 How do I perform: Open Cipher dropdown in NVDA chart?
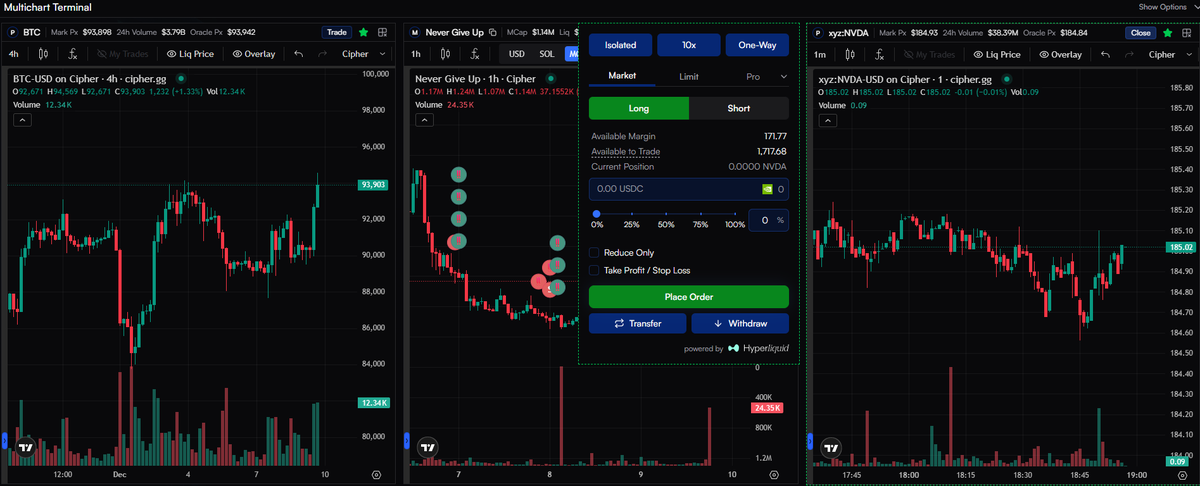coord(1168,54)
